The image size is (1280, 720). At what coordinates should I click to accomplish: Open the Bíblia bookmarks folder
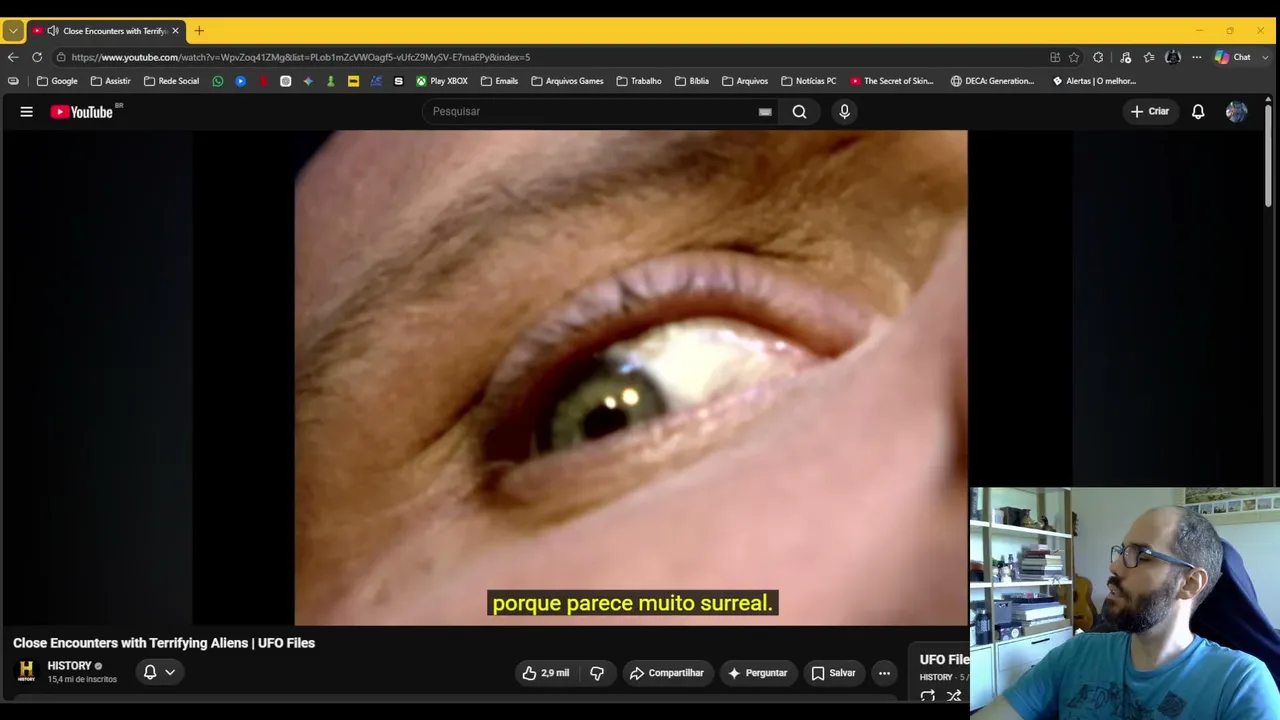click(692, 81)
